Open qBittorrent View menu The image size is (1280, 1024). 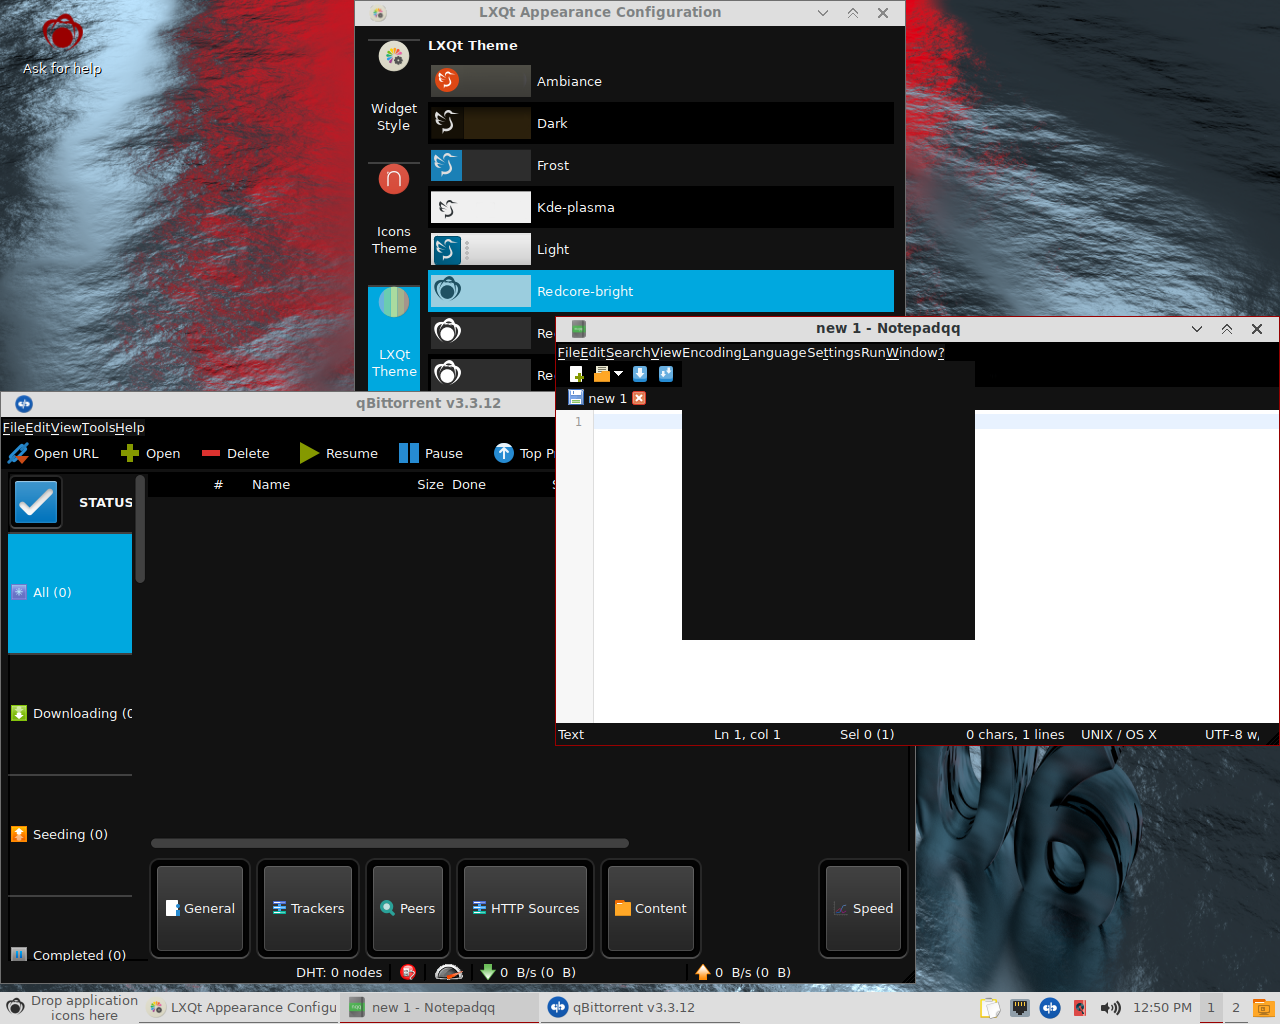click(x=66, y=427)
